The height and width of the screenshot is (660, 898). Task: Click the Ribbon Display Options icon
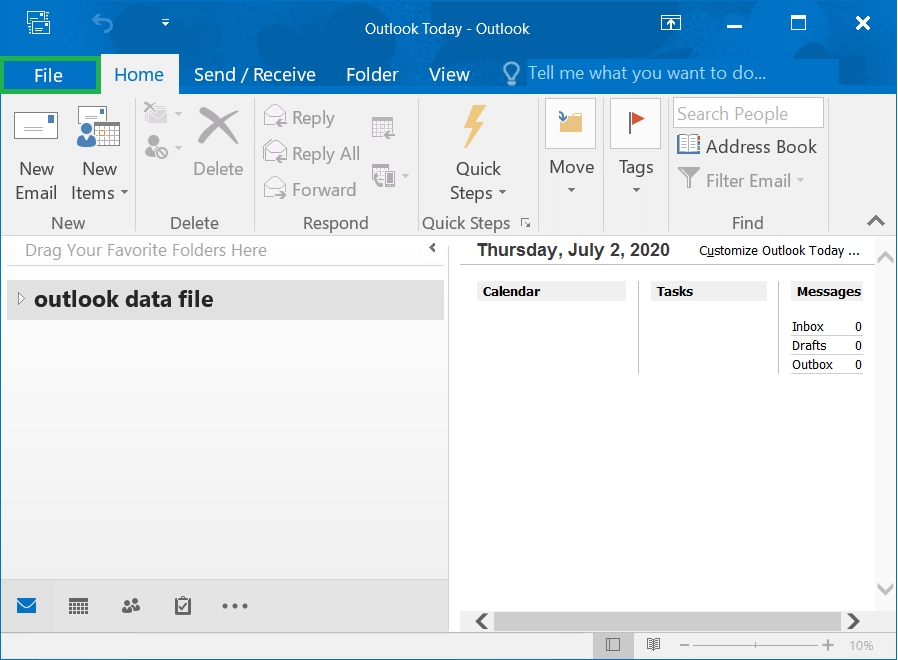[x=671, y=23]
